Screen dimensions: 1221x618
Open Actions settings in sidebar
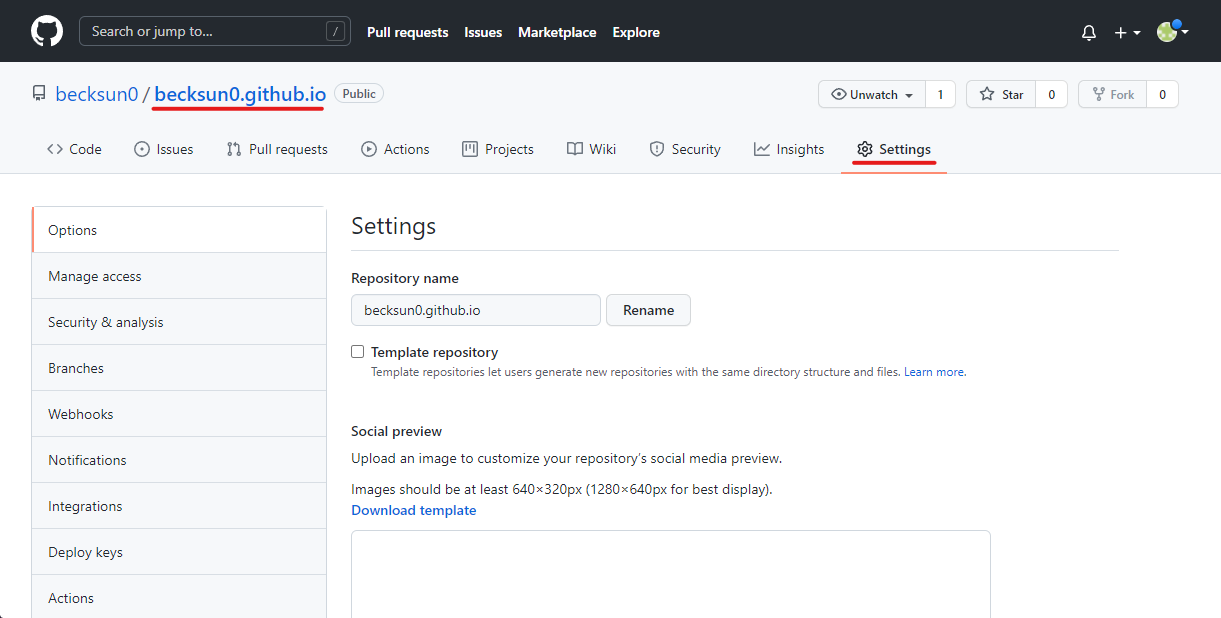click(x=179, y=597)
